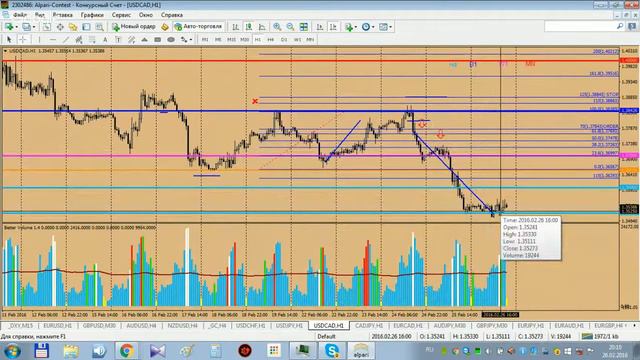The width and height of the screenshot is (640, 360).
Task: Open new chart toolbar icon
Action: pos(8,27)
